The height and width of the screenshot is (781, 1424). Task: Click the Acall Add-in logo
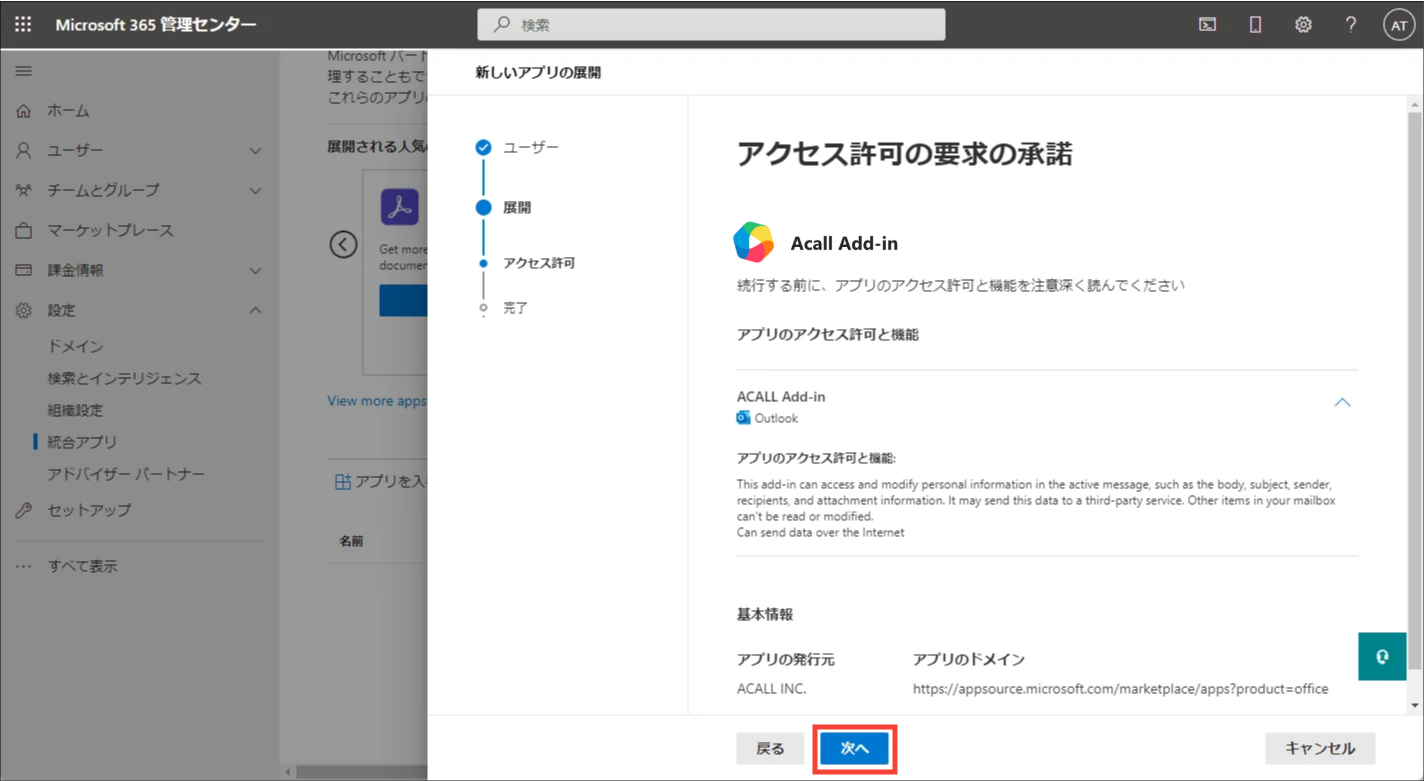click(x=753, y=242)
